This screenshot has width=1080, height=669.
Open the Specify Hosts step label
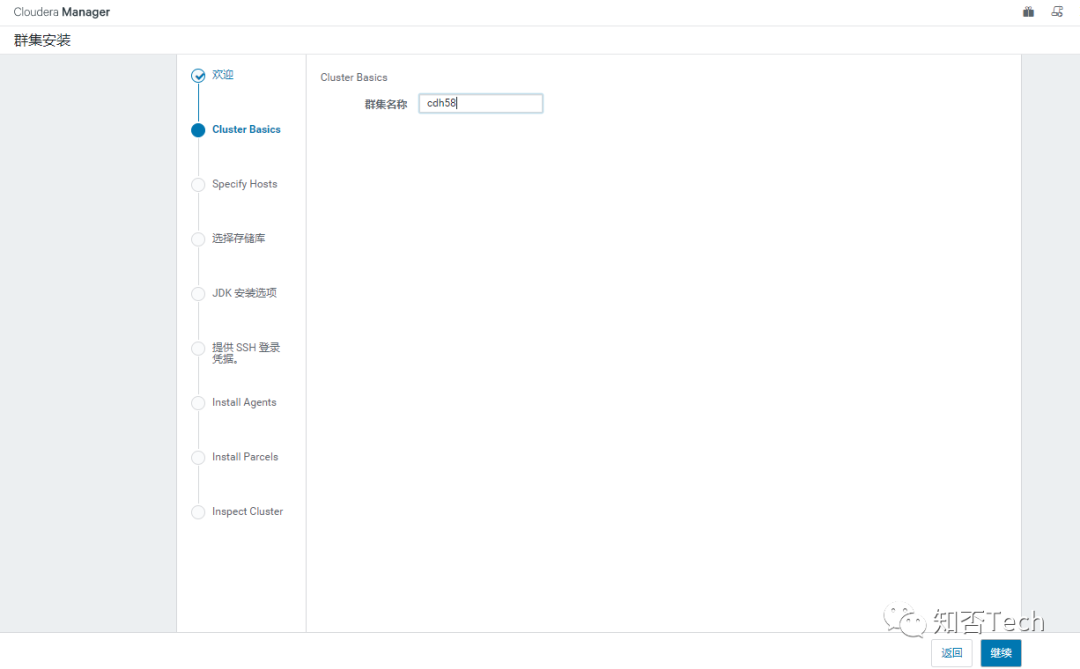click(x=245, y=184)
